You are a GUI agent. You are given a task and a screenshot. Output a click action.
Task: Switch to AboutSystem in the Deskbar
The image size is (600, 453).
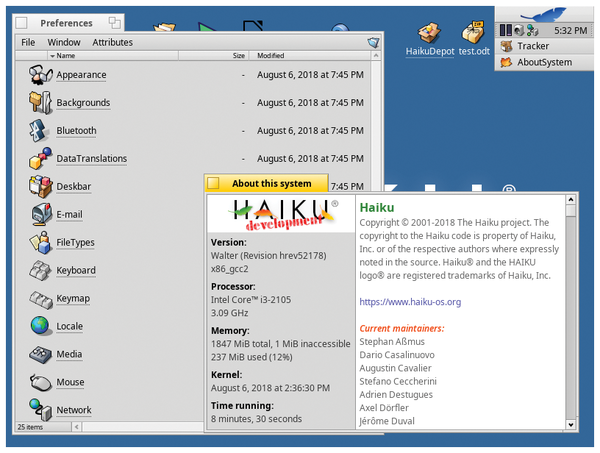(x=544, y=62)
